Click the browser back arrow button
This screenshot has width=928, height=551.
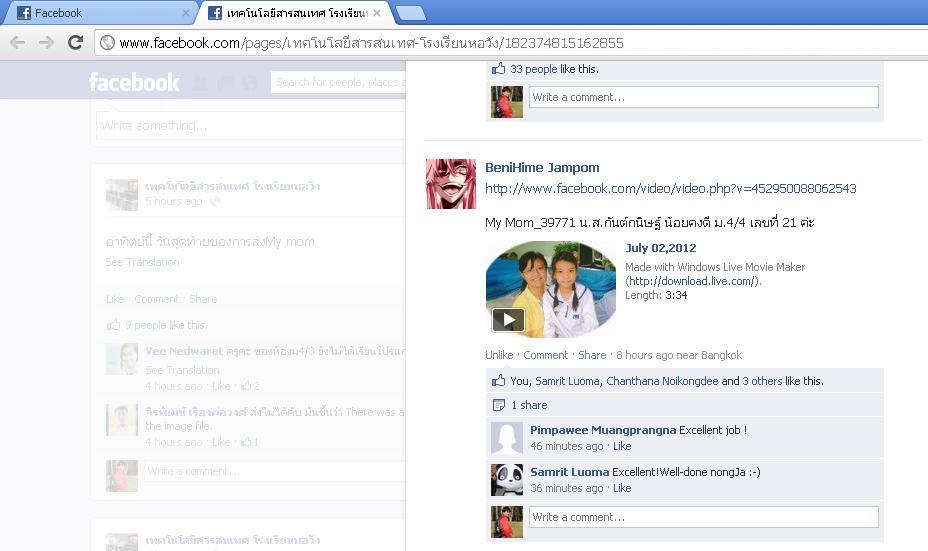tap(17, 42)
